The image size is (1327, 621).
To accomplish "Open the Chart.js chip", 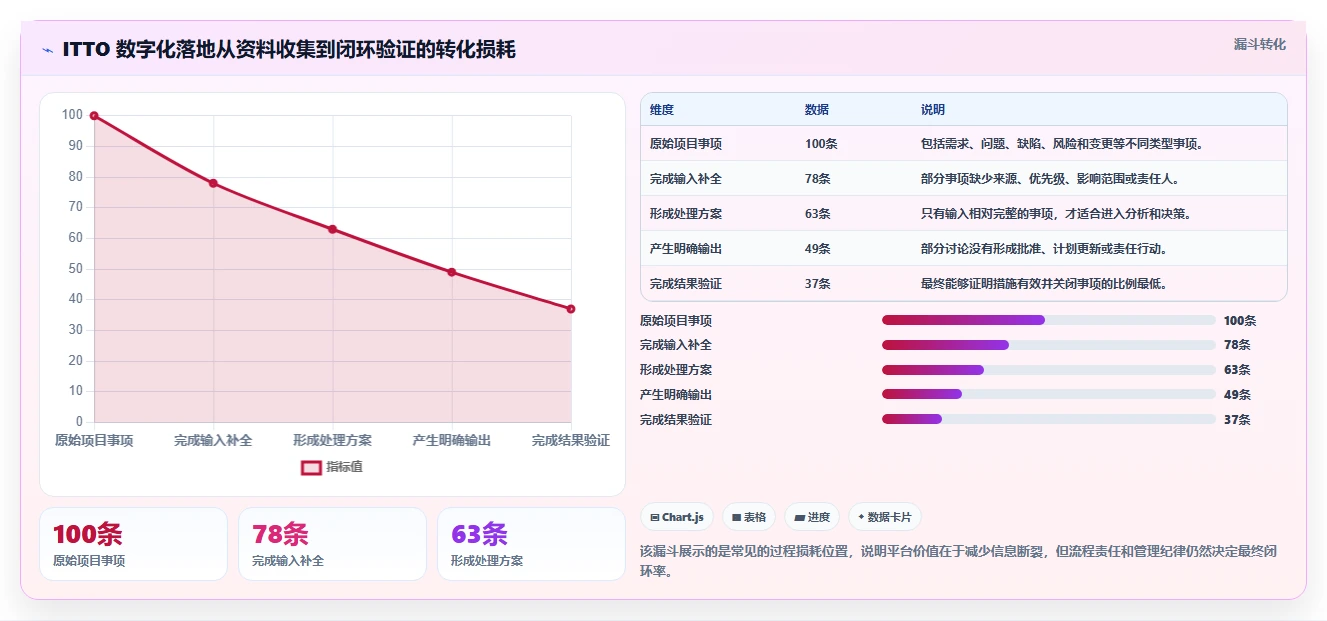I will point(677,517).
